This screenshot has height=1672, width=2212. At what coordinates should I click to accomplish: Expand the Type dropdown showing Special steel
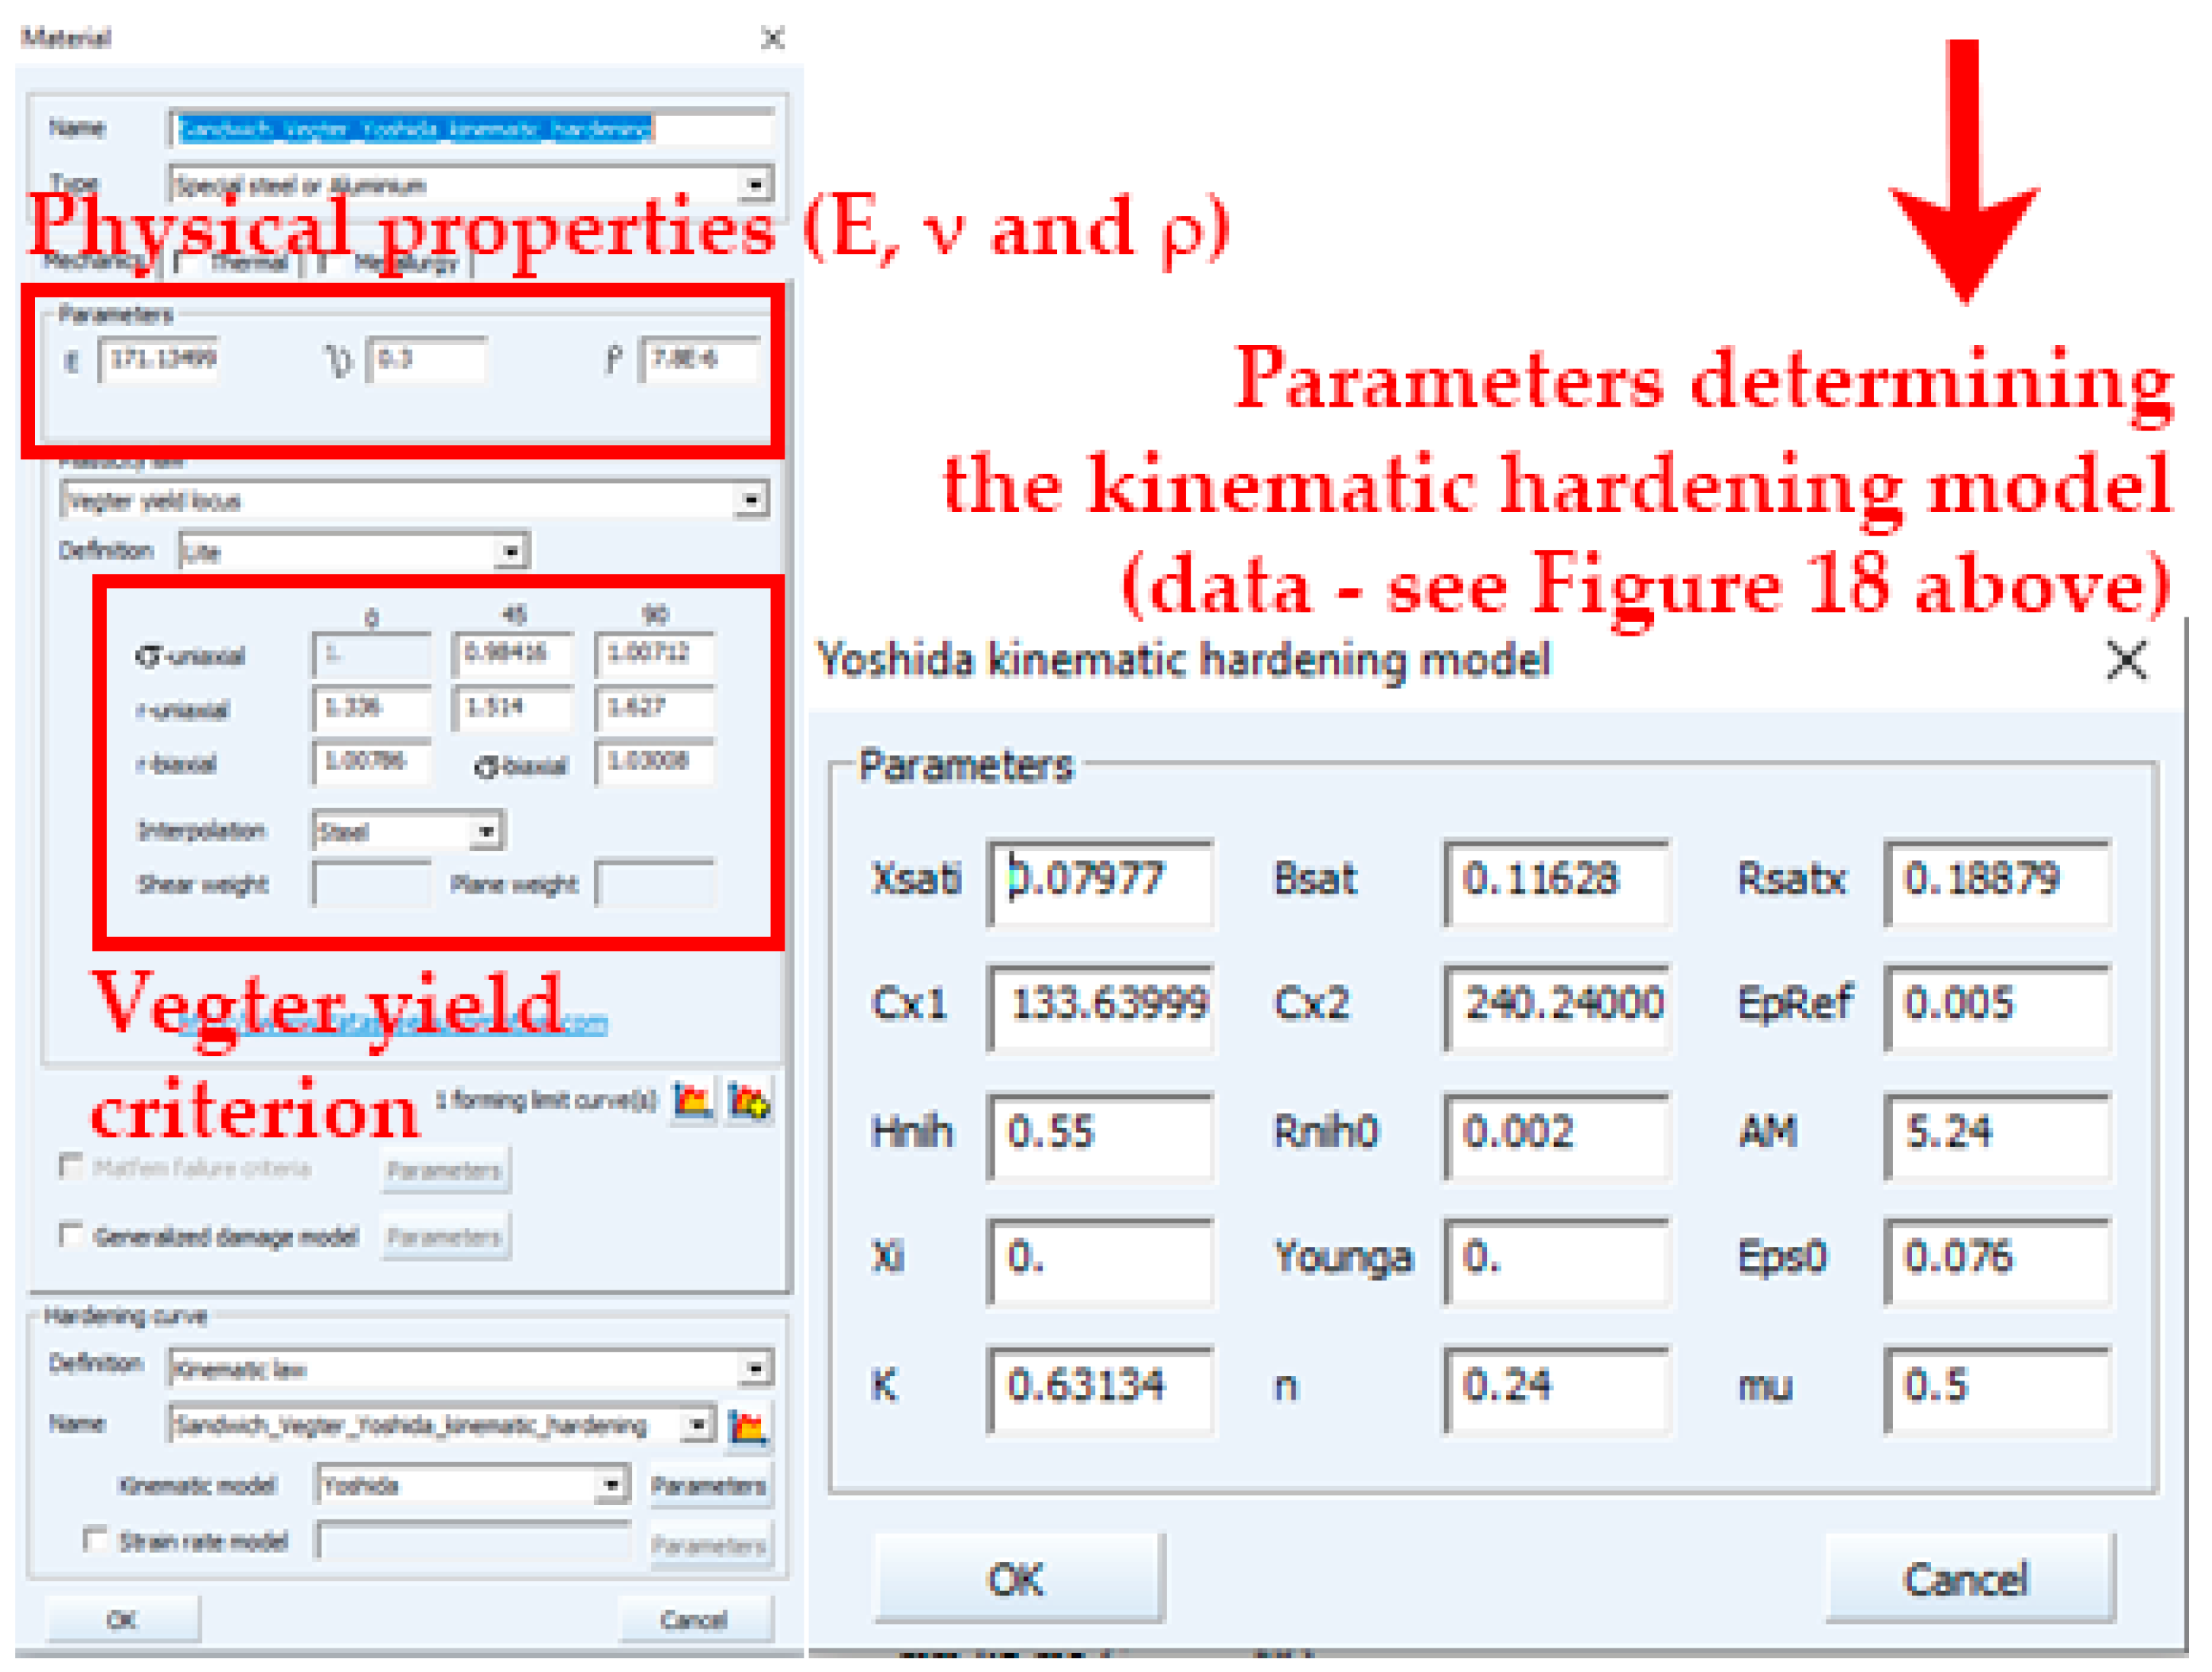point(756,185)
